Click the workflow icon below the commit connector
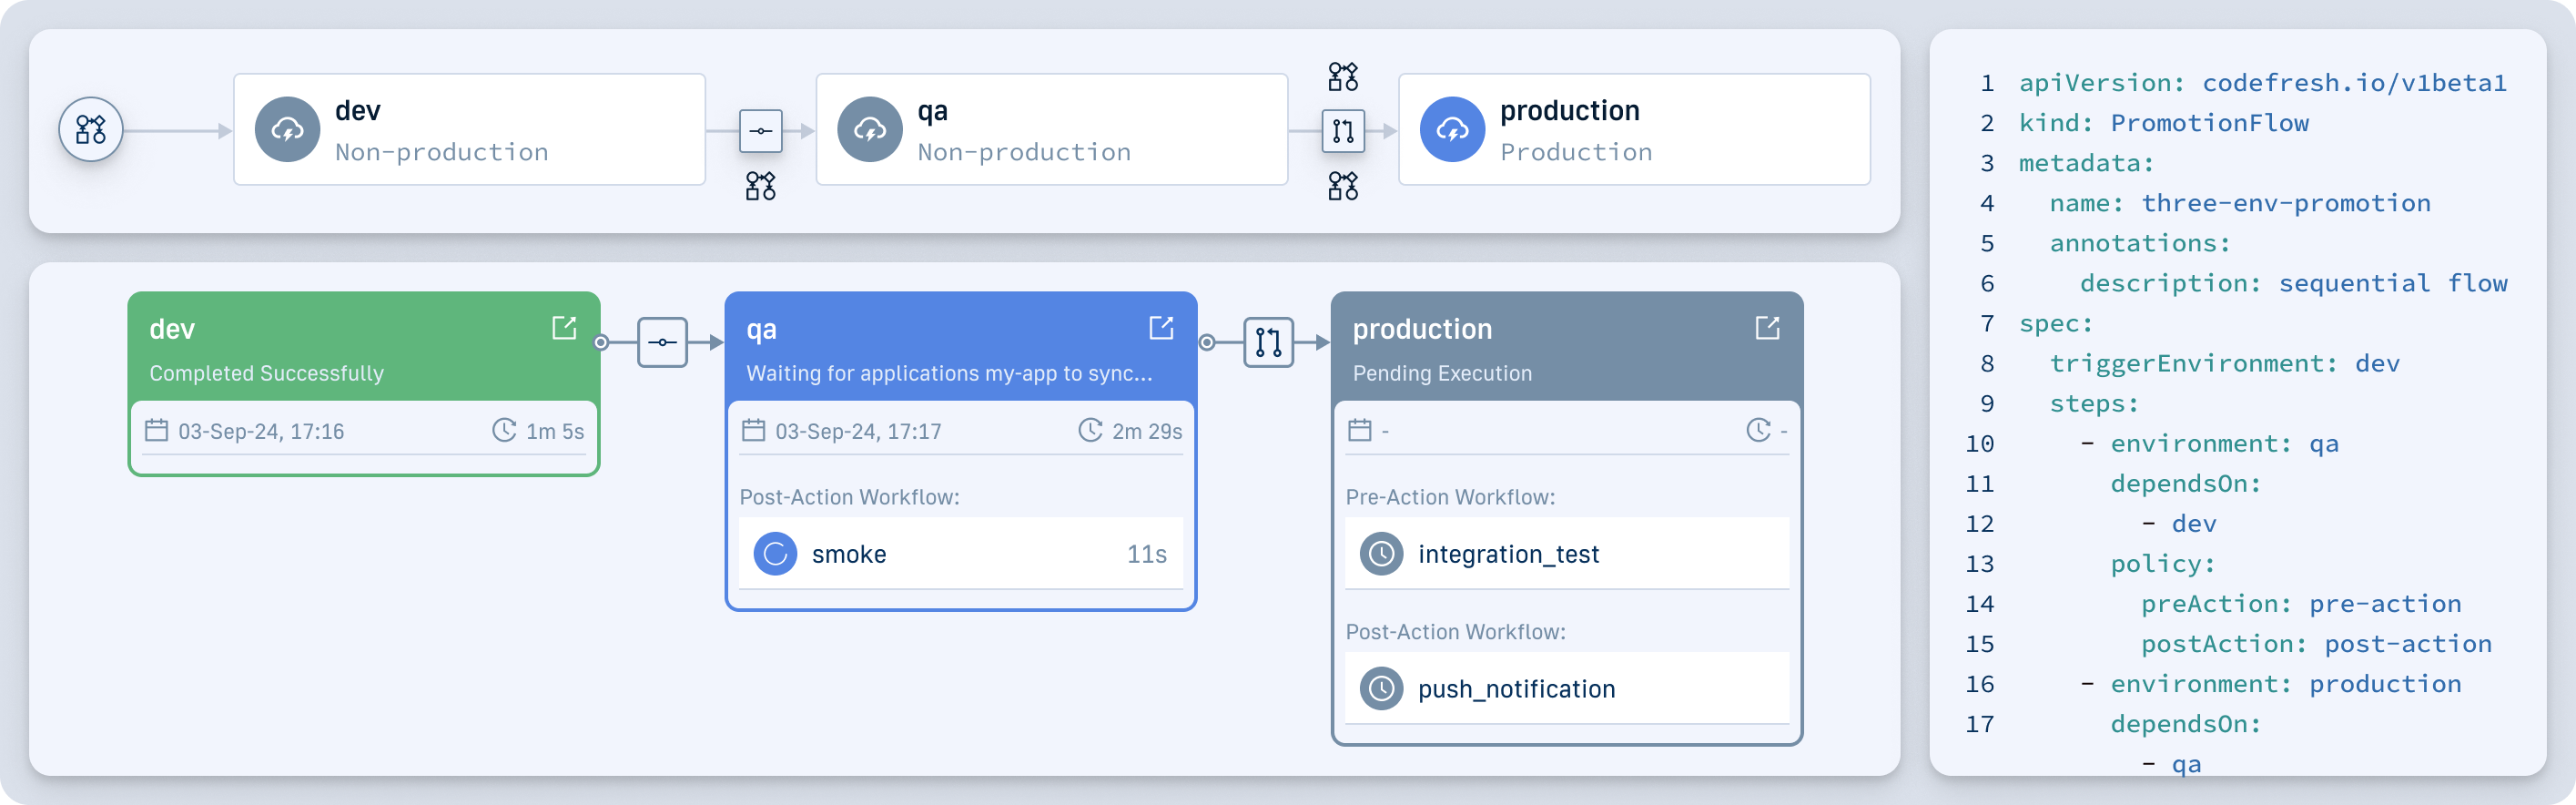The image size is (2576, 805). (760, 186)
